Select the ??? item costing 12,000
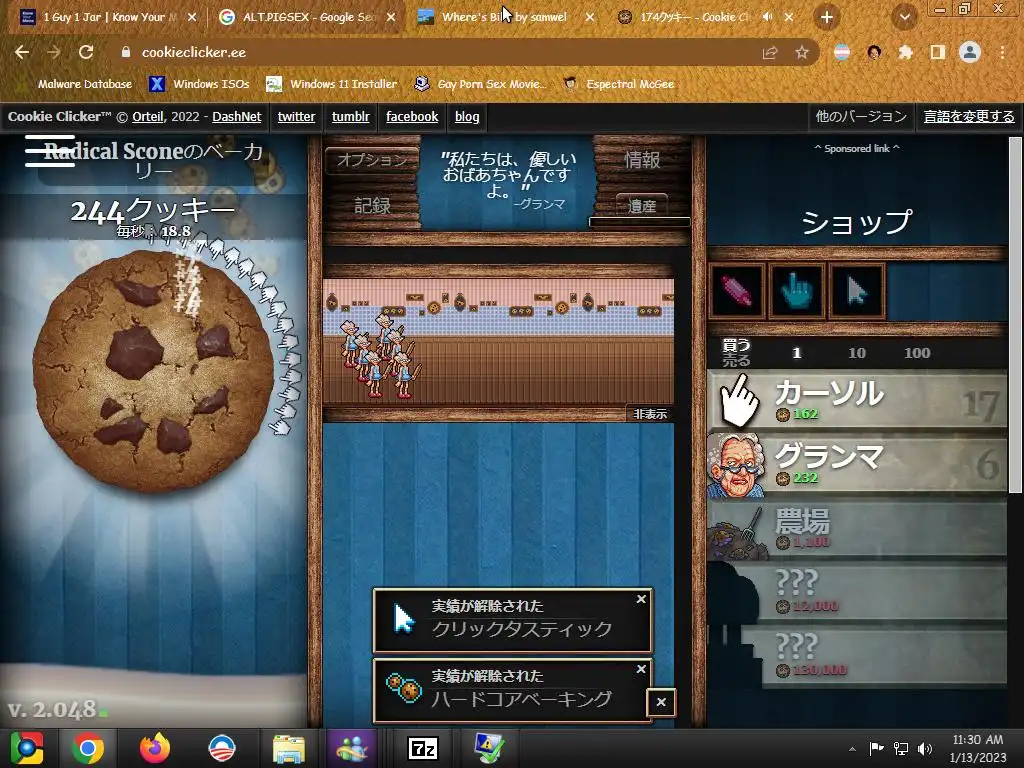This screenshot has height=768, width=1024. coord(857,593)
